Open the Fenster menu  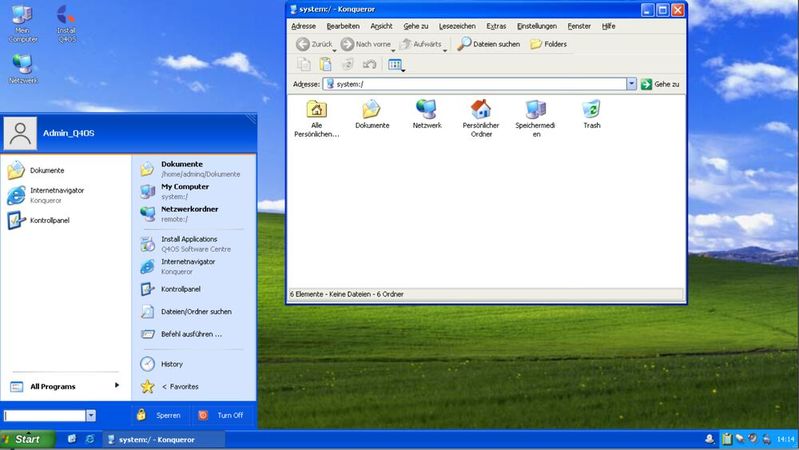pyautogui.click(x=579, y=26)
